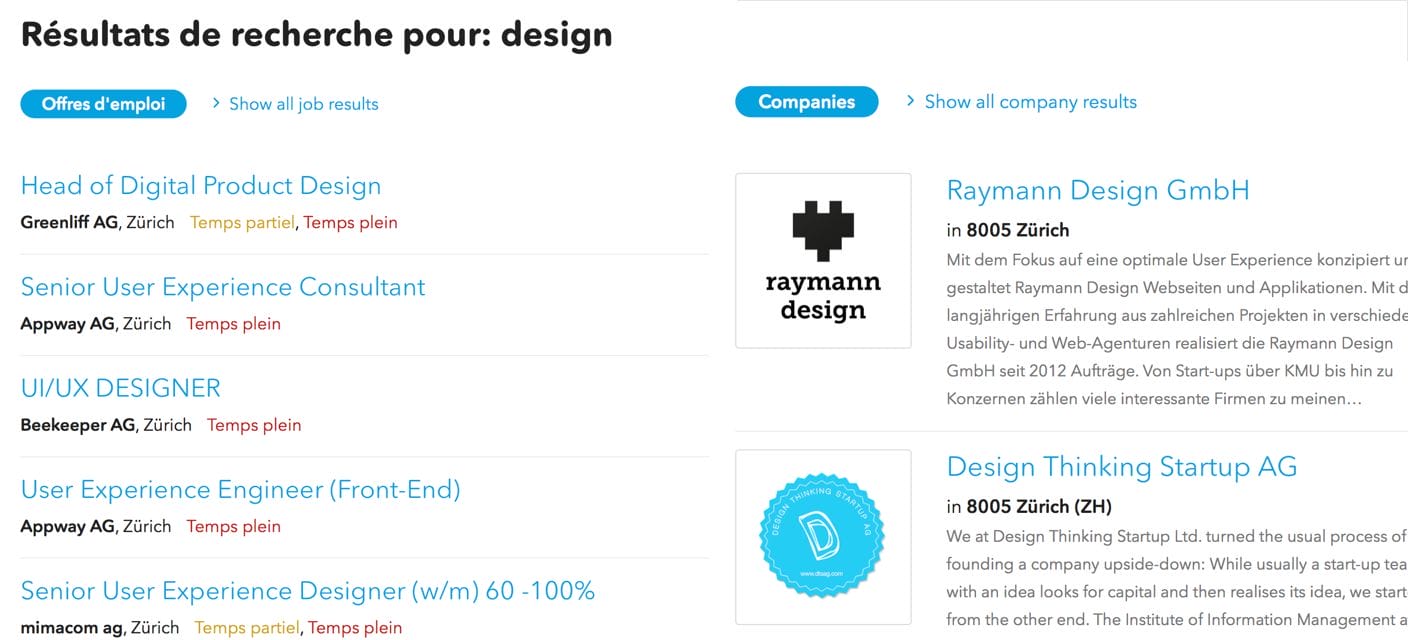The image size is (1408, 640).
Task: Click the chevron next to Show all job results
Action: (216, 104)
